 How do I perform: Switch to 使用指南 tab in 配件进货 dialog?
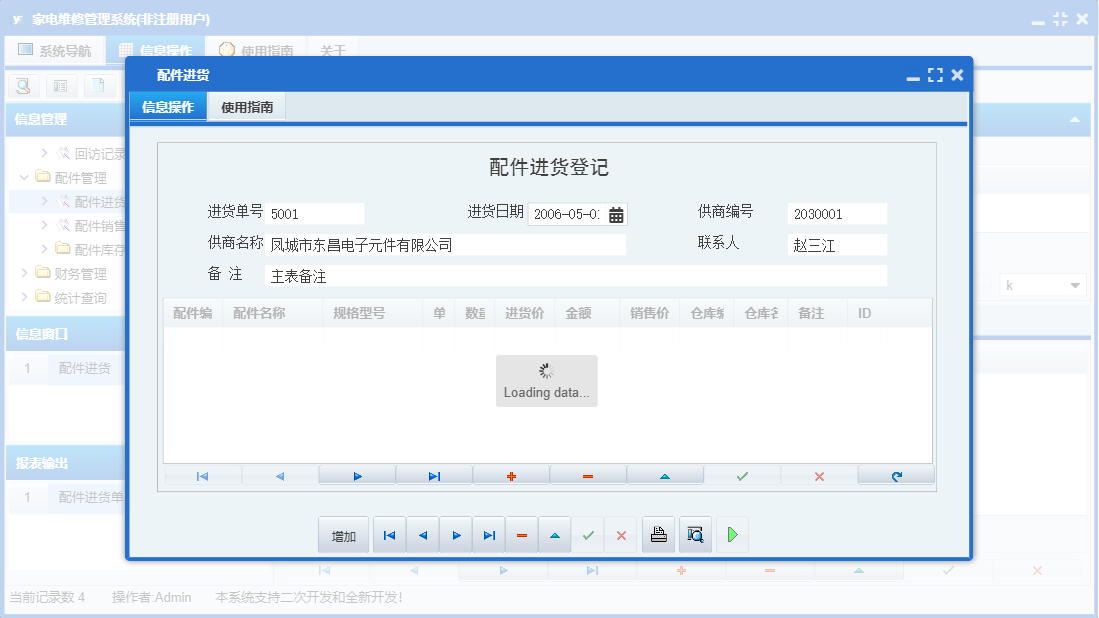[247, 107]
